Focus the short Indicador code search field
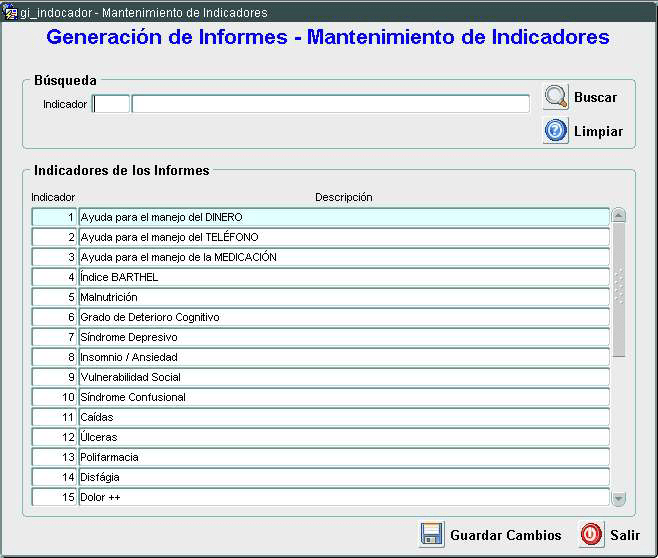658x558 pixels. (x=111, y=104)
